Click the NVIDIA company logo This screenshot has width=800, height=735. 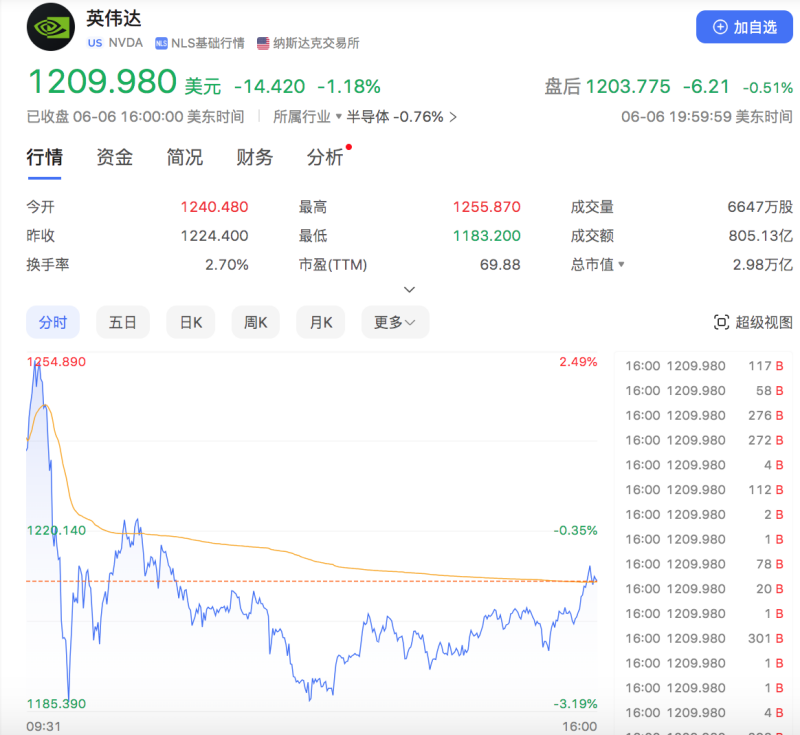click(x=51, y=27)
